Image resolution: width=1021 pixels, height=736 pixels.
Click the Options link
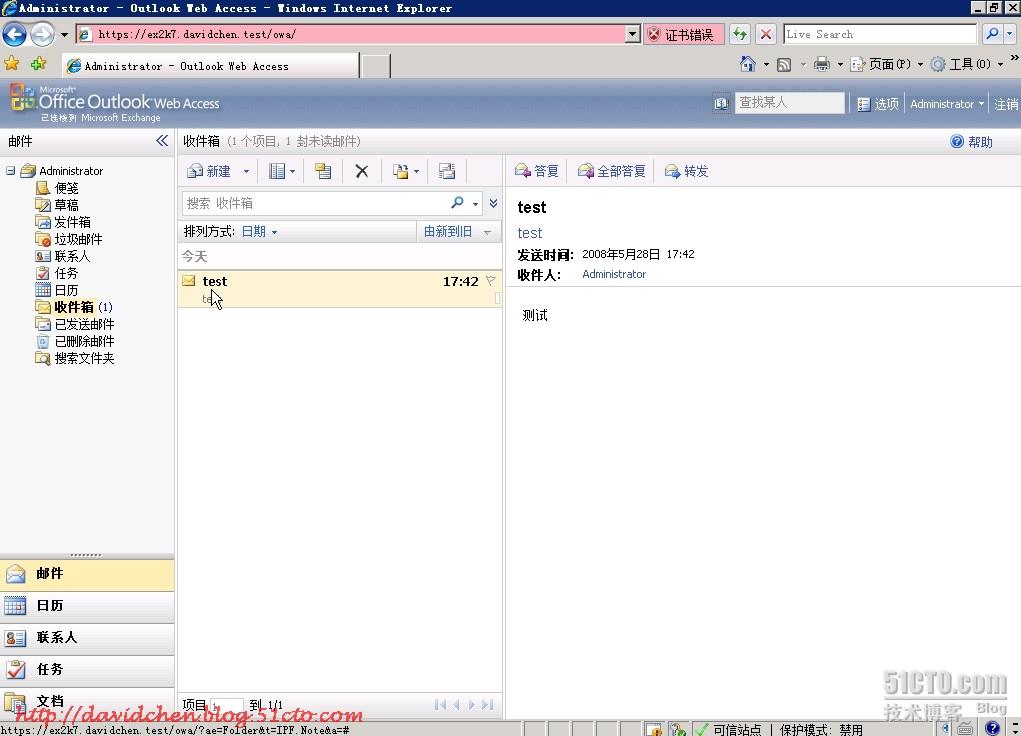(878, 104)
